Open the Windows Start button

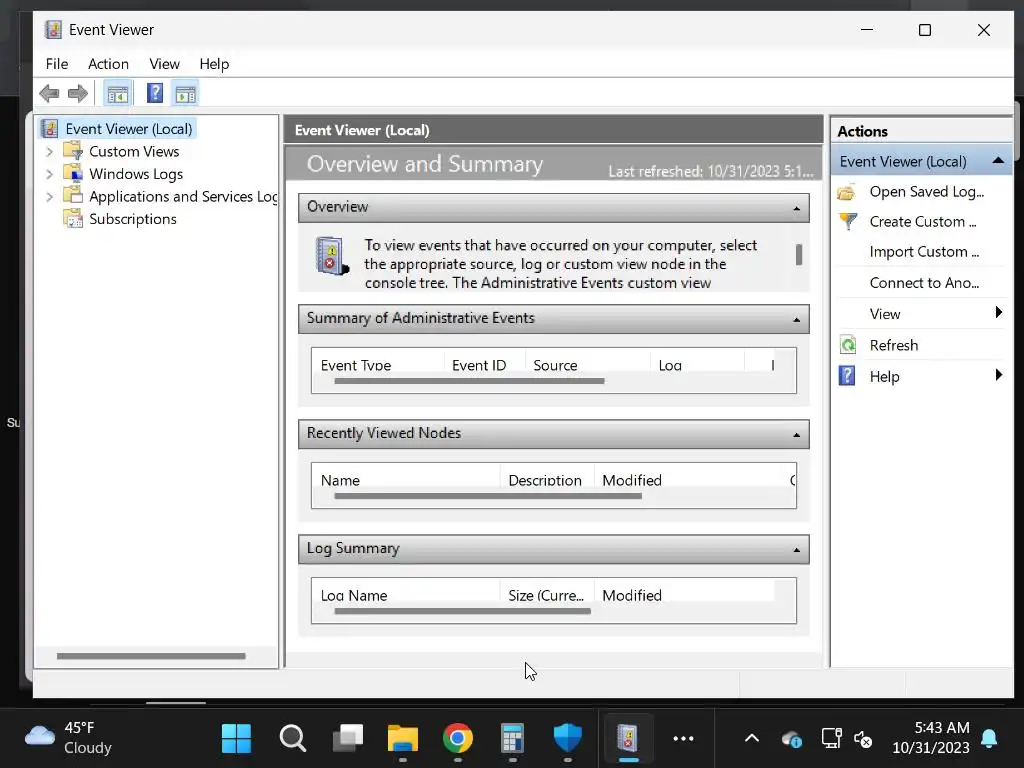pos(236,739)
